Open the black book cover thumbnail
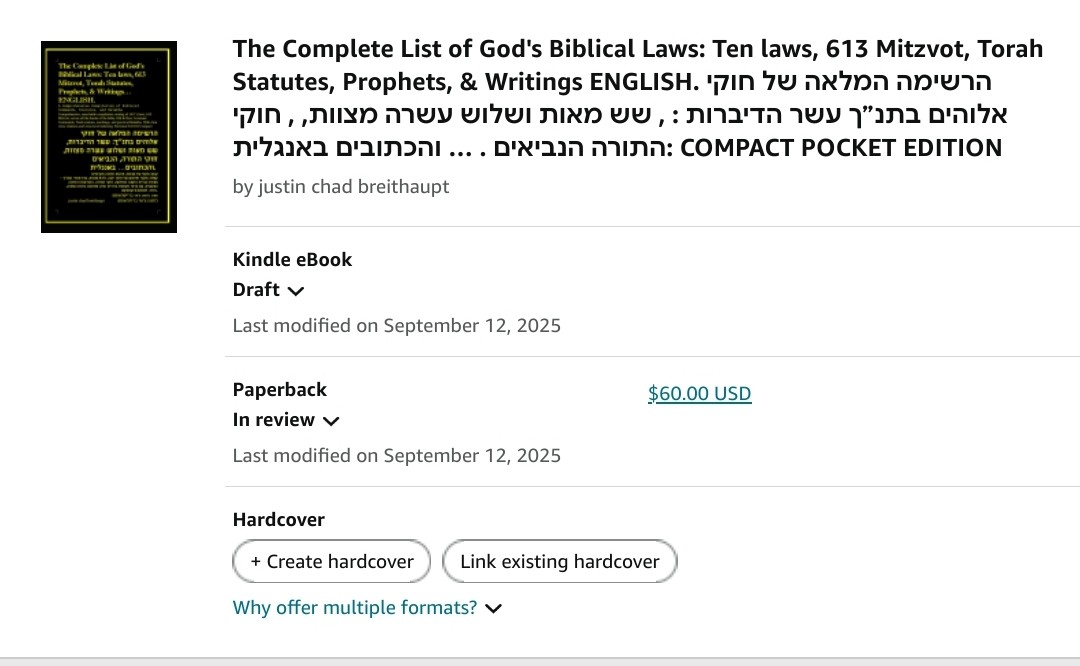Viewport: 1080px width, 666px height. (x=109, y=137)
